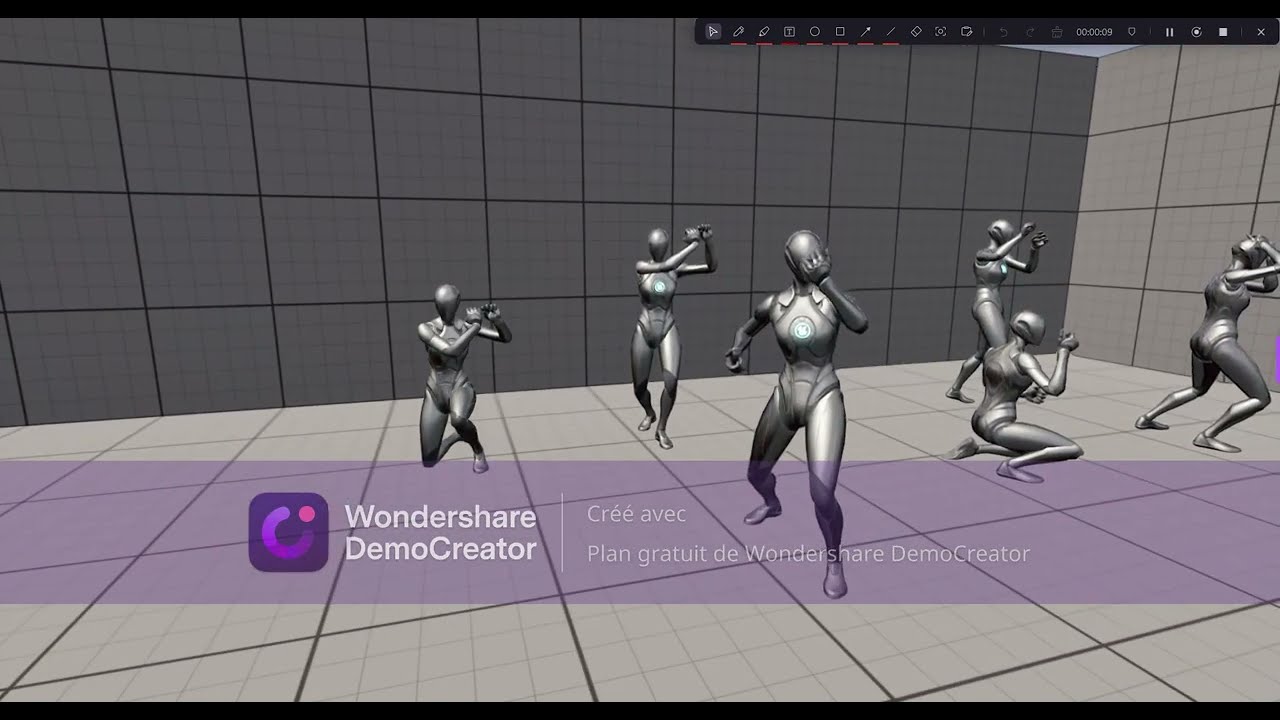The image size is (1280, 720).
Task: Undo the last annotation
Action: pos(1003,32)
